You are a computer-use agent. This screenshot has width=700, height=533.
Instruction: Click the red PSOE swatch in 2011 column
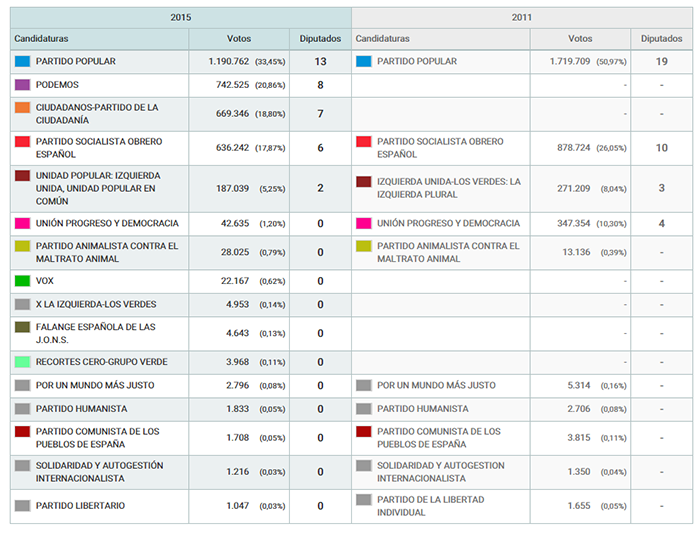(x=364, y=142)
